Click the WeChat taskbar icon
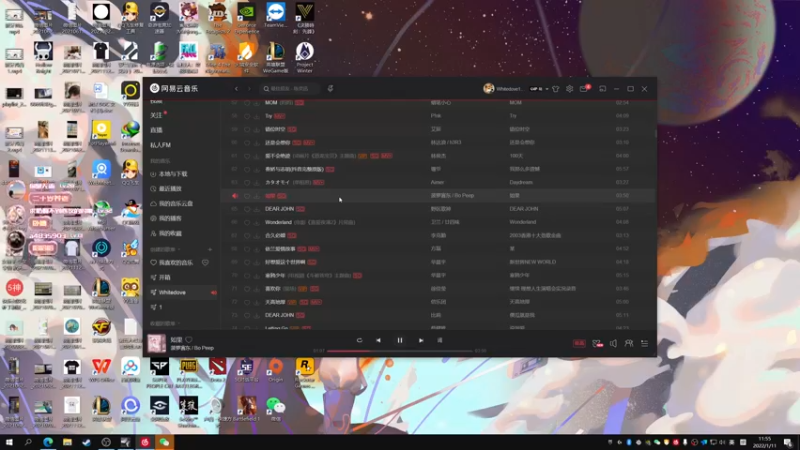This screenshot has width=800, height=450. pos(164,442)
